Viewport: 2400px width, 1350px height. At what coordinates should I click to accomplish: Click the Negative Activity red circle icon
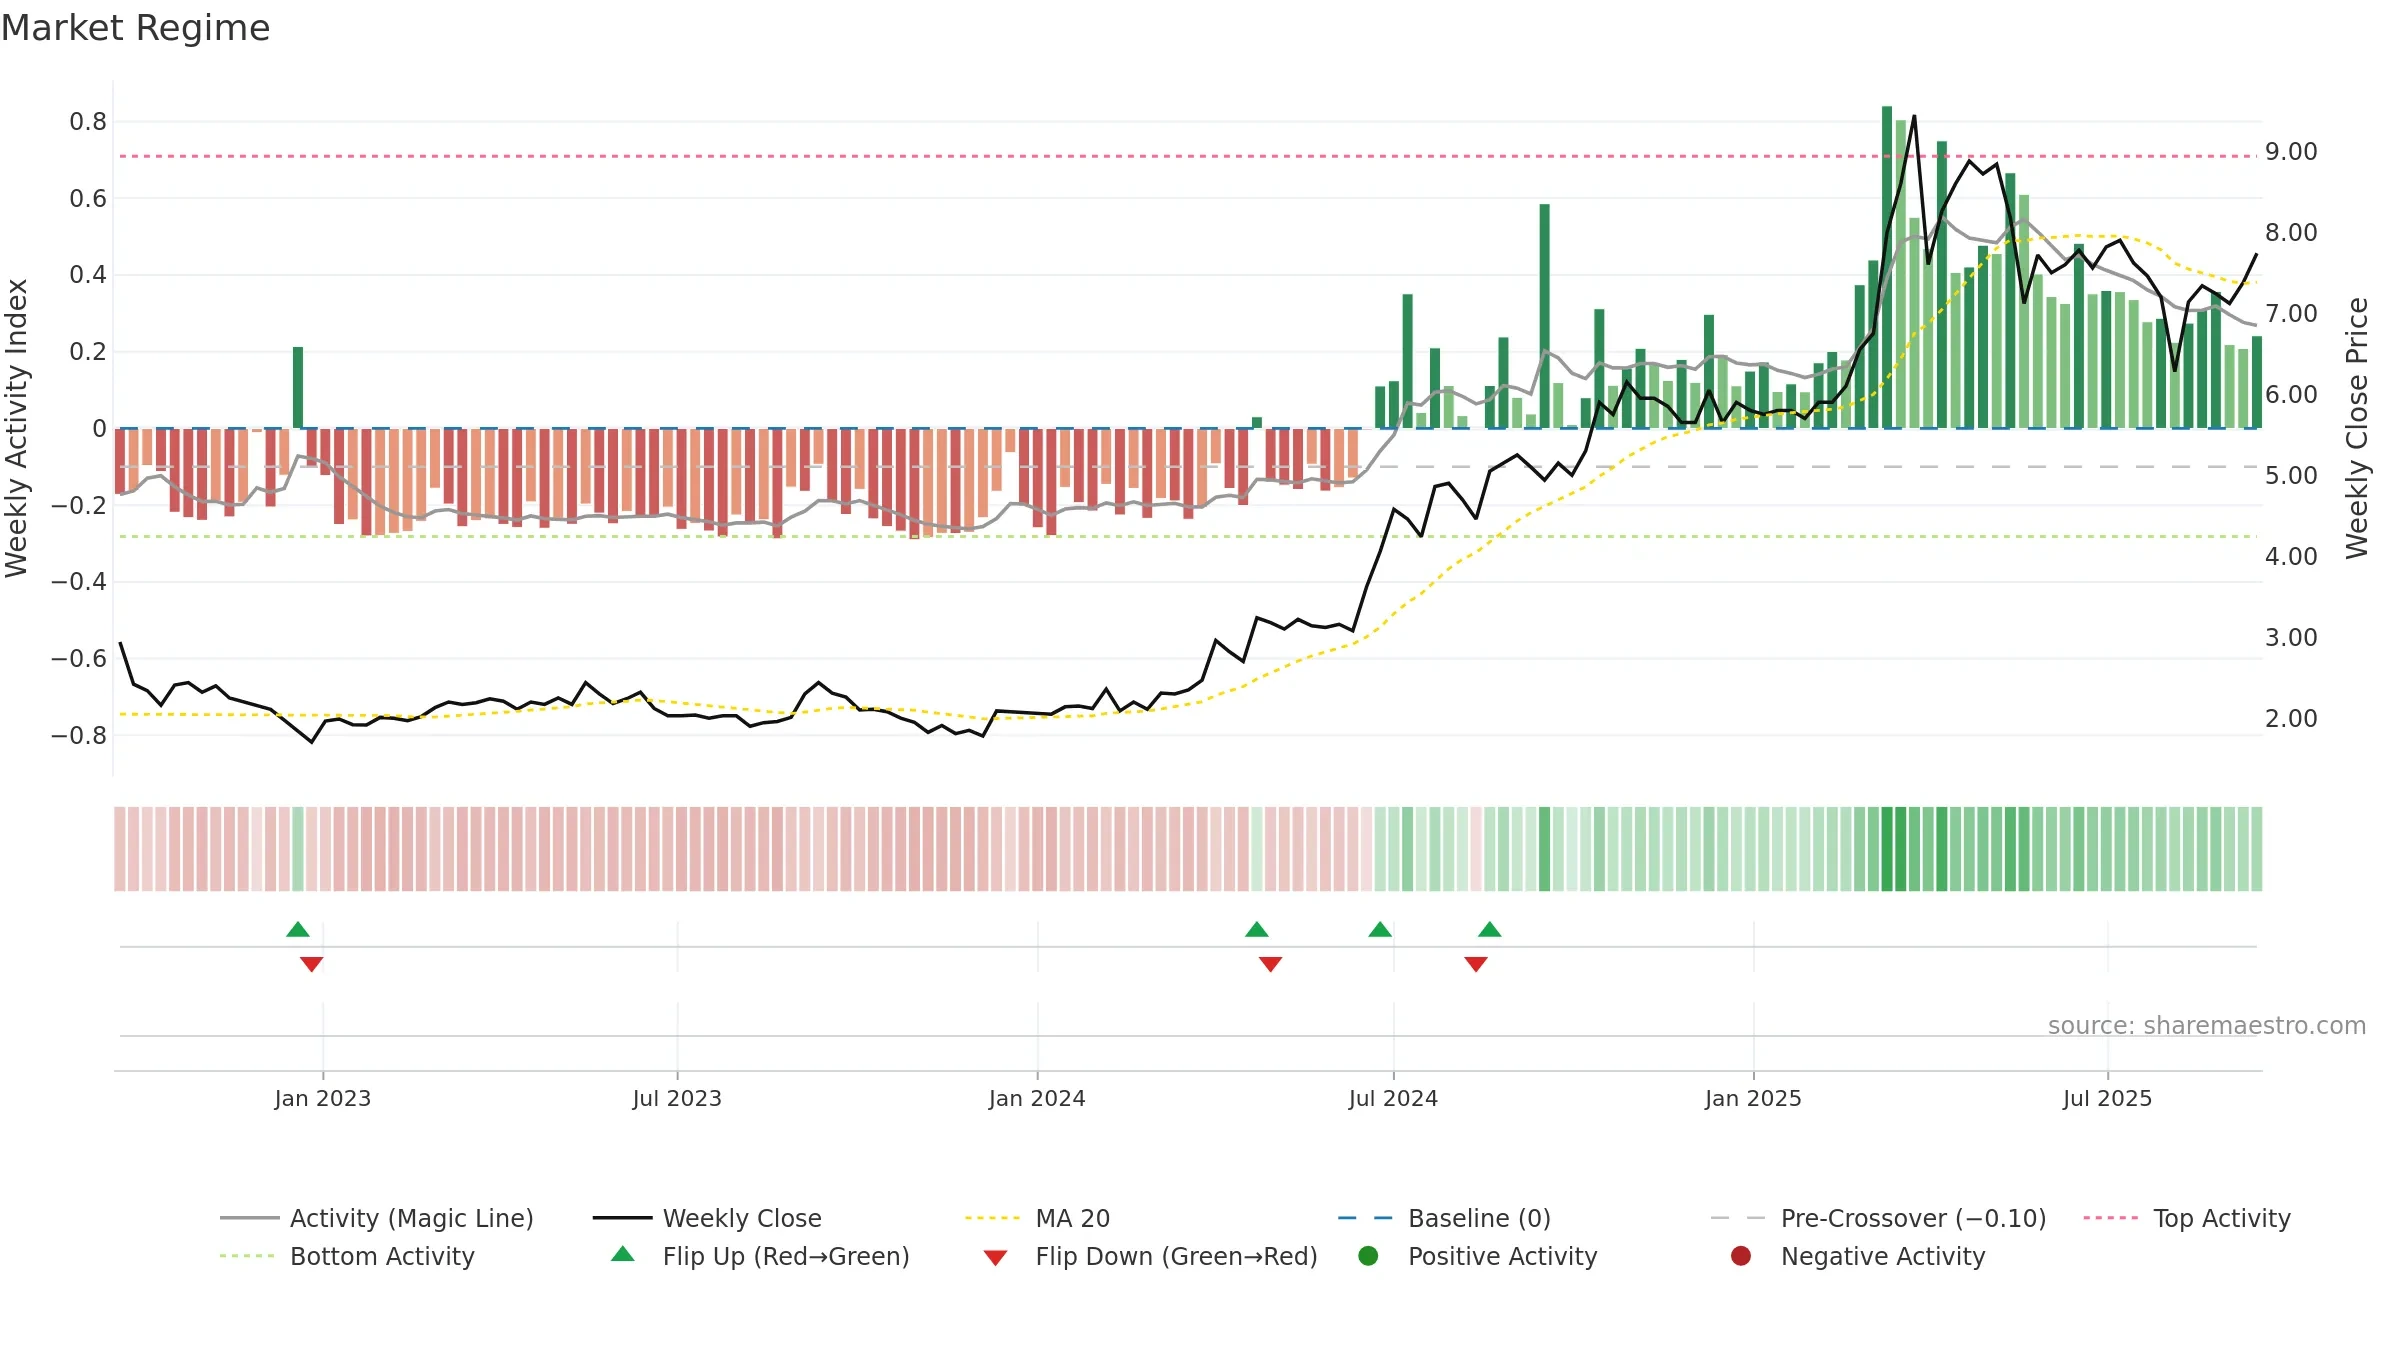(x=1741, y=1255)
